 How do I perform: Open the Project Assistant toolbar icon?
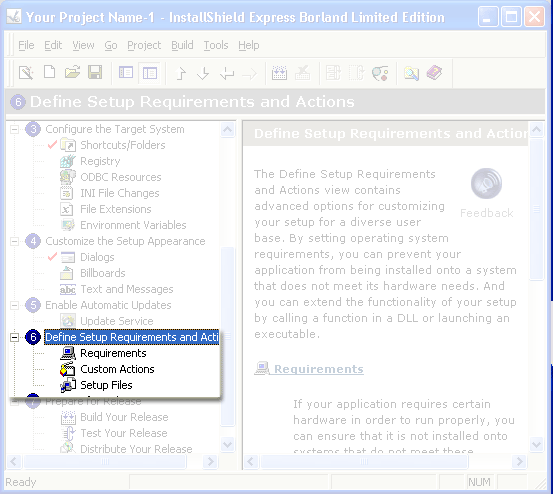coord(26,73)
